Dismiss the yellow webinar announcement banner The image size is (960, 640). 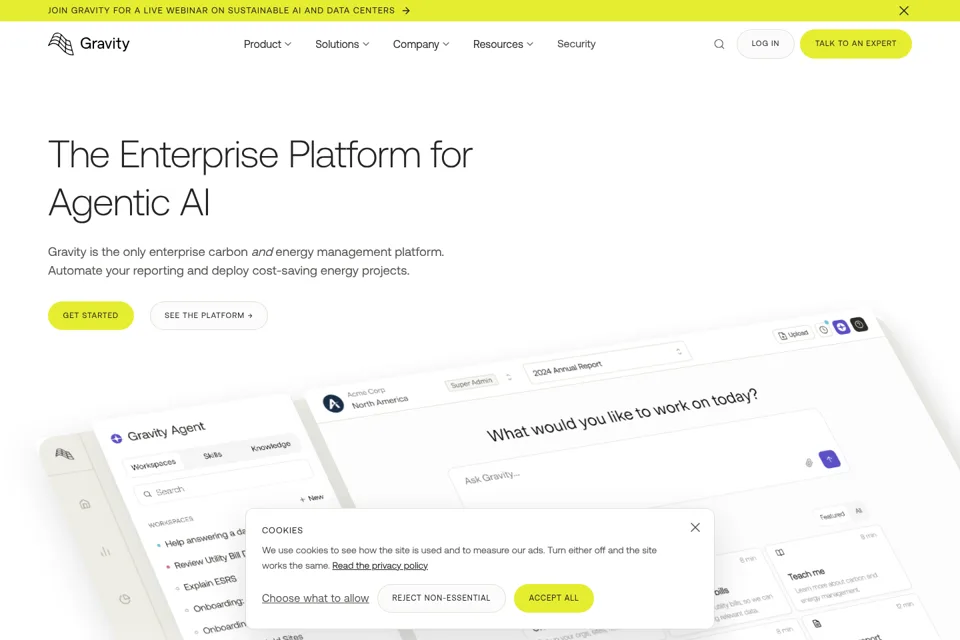click(904, 10)
